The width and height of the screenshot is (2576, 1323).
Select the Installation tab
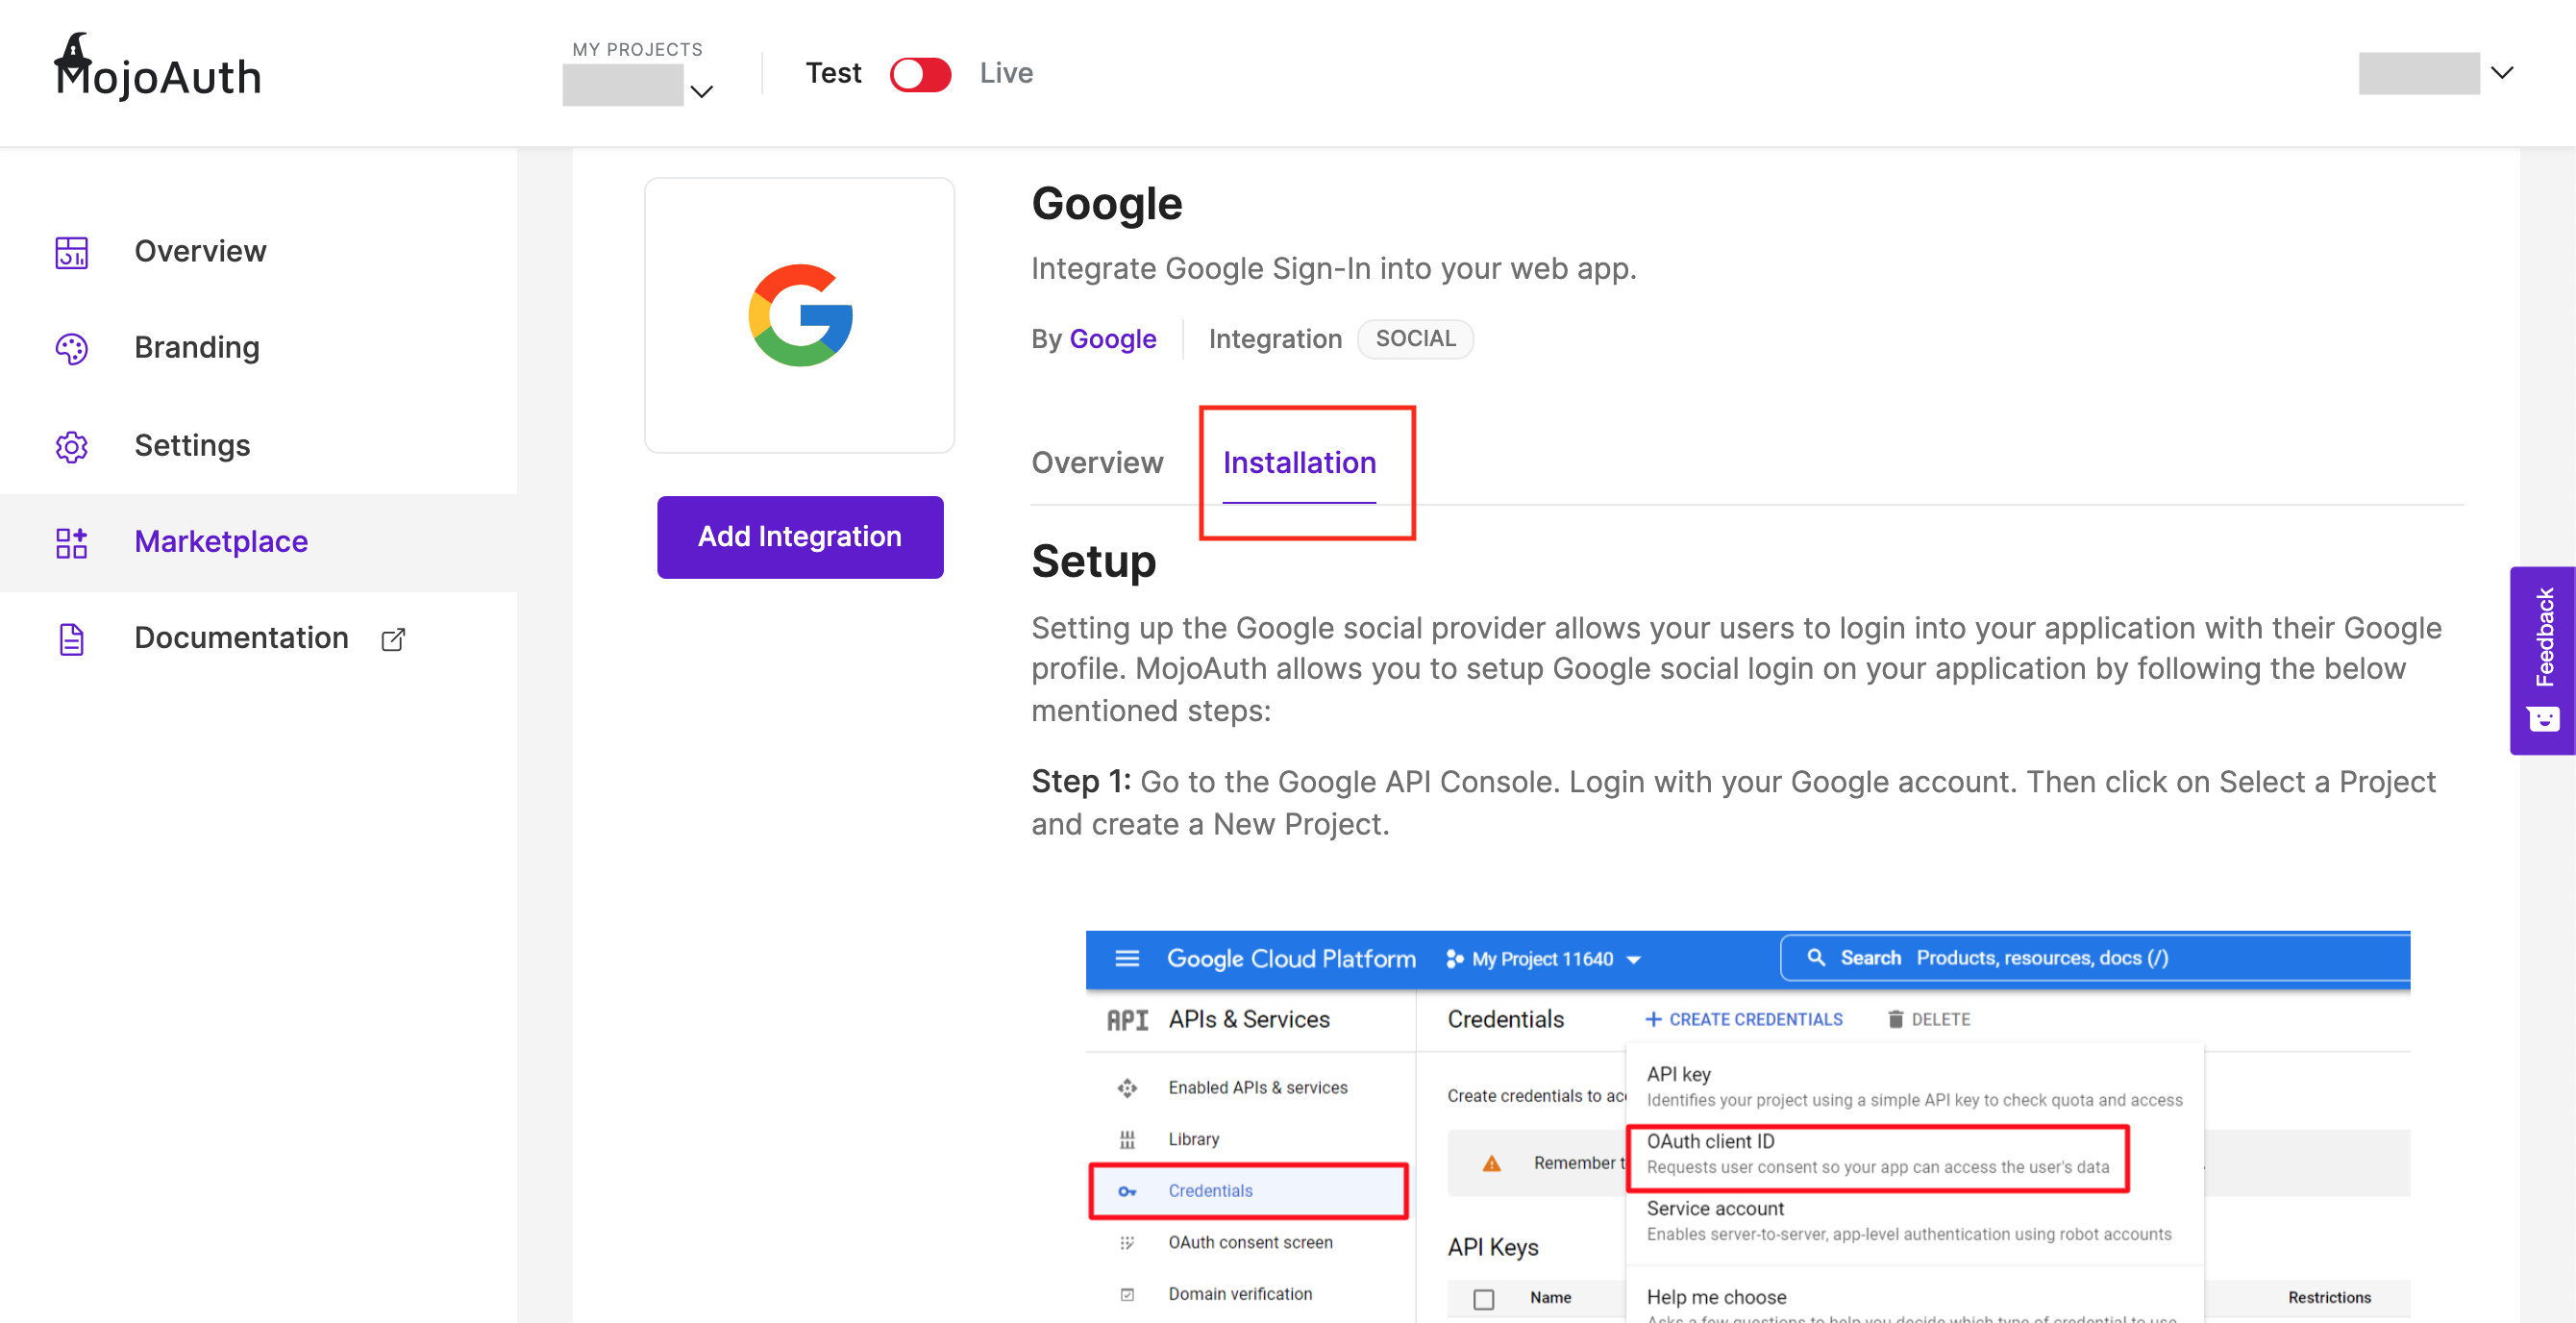(x=1299, y=463)
